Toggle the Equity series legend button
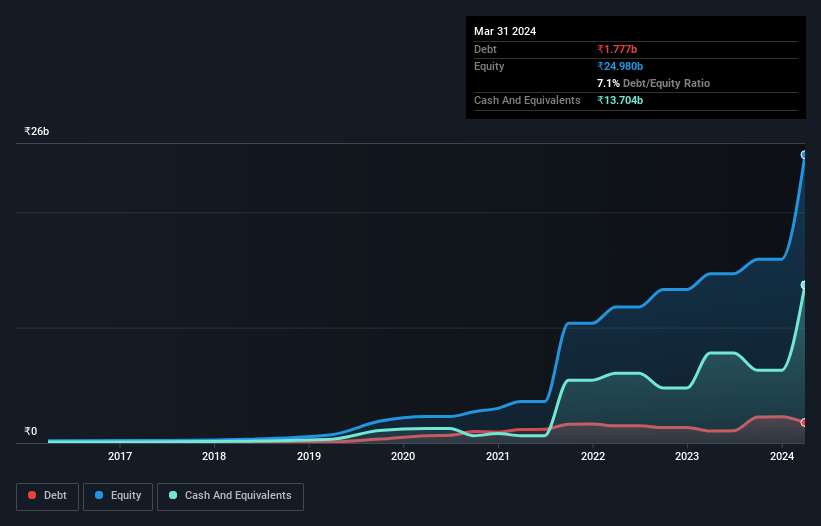821x526 pixels. click(118, 496)
